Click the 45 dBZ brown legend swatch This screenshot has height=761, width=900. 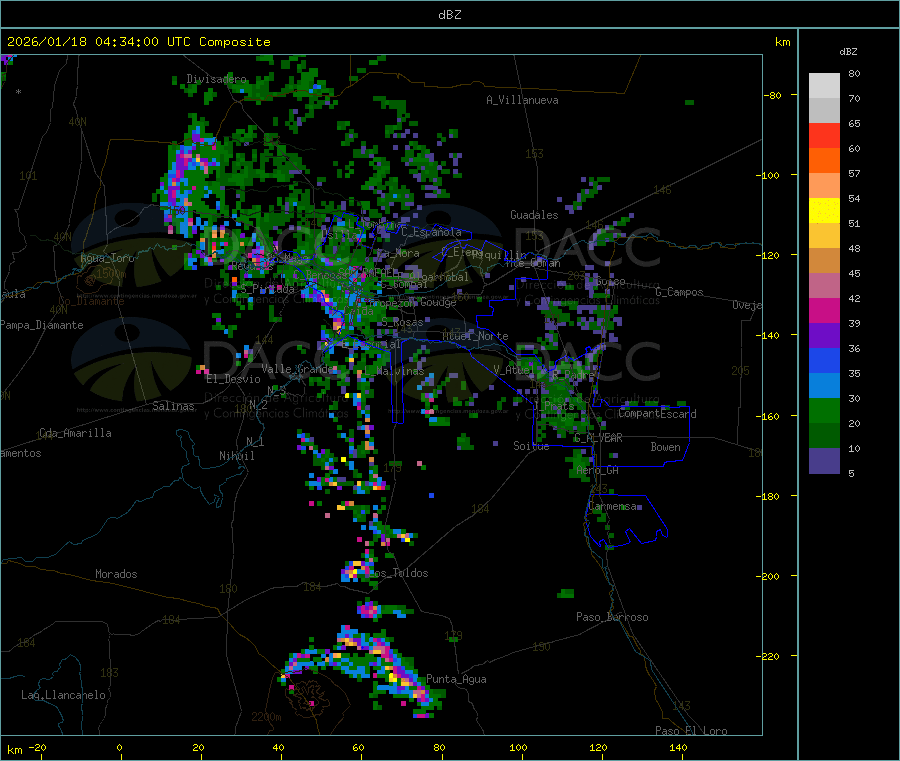click(x=824, y=261)
